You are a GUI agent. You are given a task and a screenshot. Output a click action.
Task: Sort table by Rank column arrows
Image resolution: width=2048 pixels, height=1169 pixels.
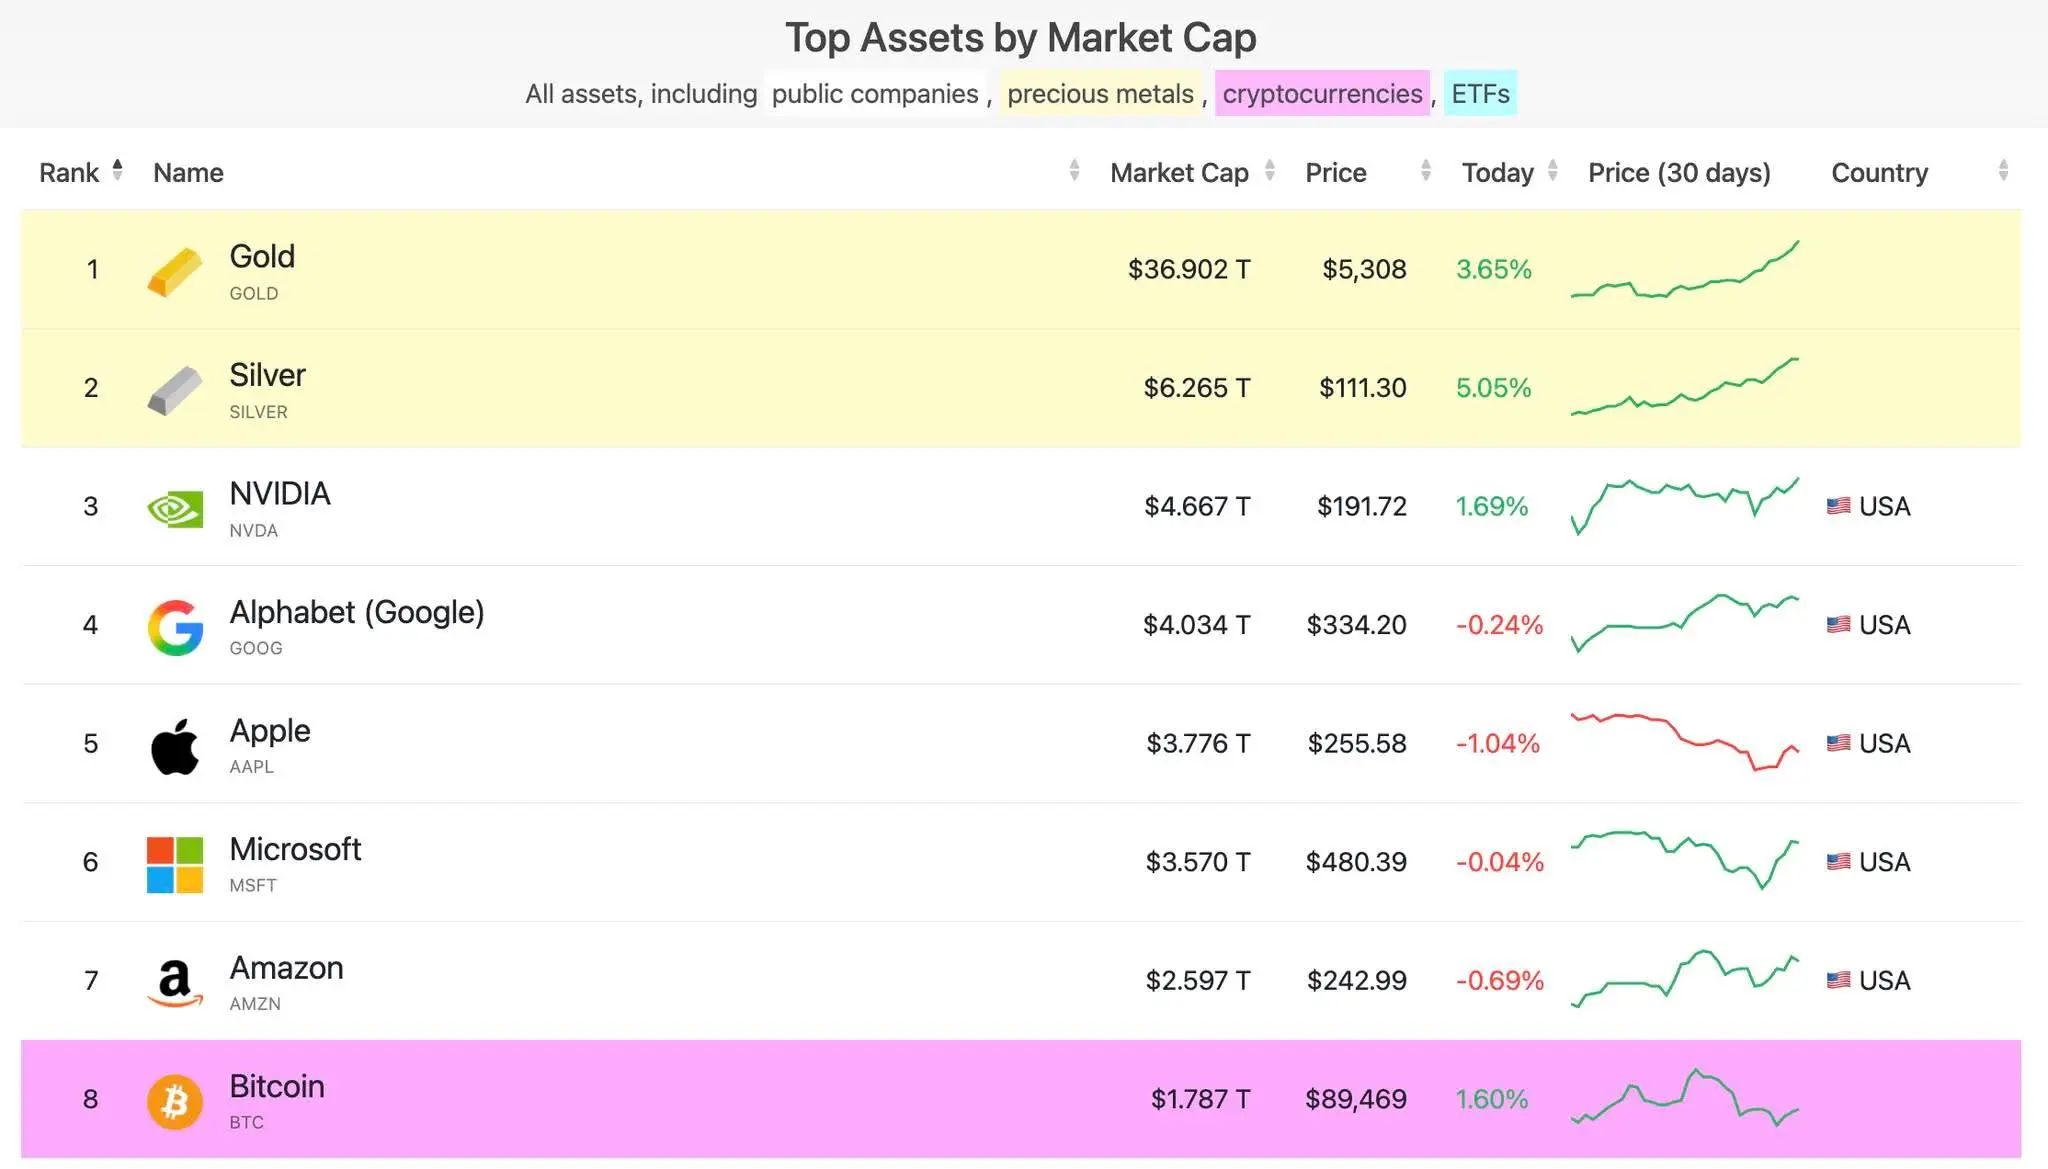coord(118,171)
